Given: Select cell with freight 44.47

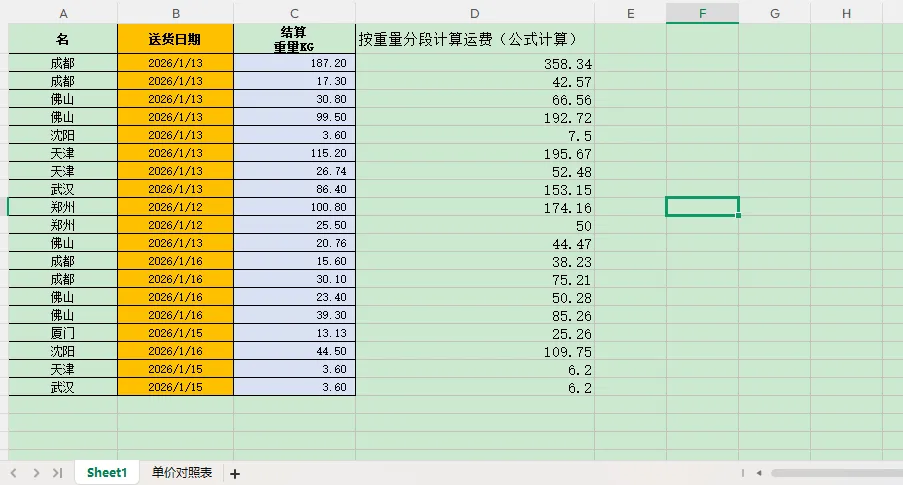Looking at the screenshot, I should click(475, 243).
